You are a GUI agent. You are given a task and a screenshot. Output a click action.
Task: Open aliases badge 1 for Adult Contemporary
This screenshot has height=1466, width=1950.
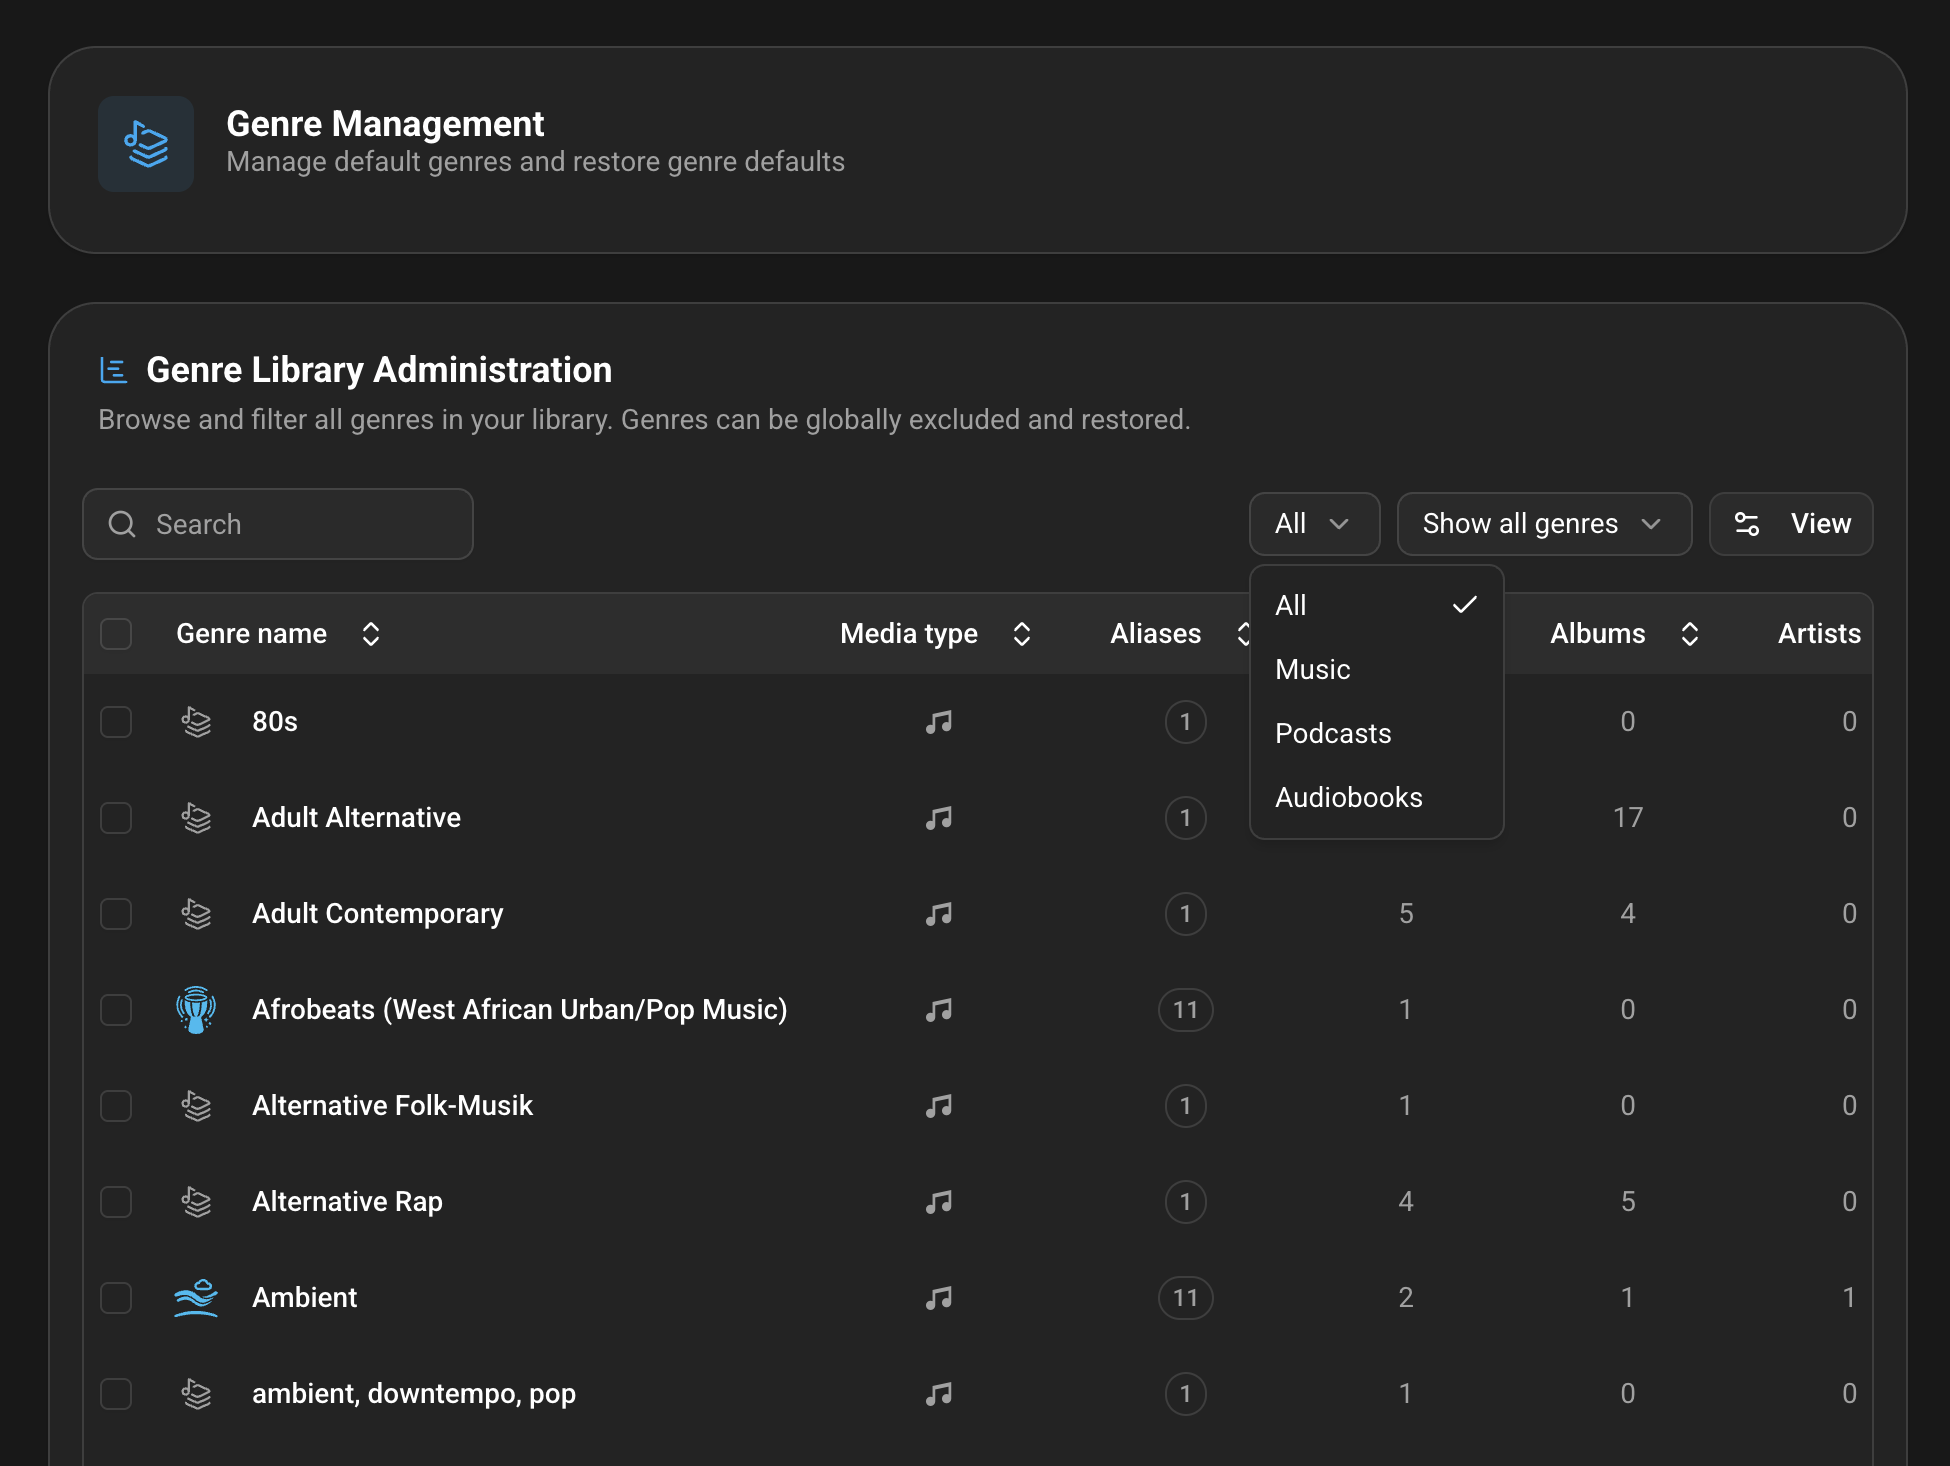pos(1186,914)
